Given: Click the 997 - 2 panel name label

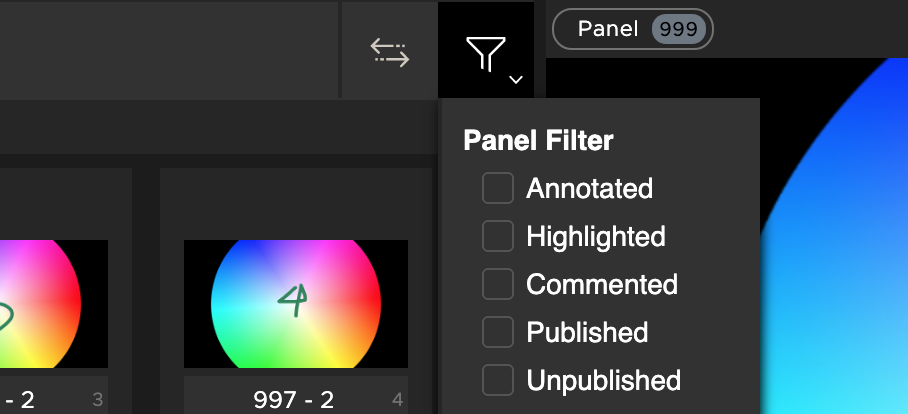Looking at the screenshot, I should (x=294, y=400).
